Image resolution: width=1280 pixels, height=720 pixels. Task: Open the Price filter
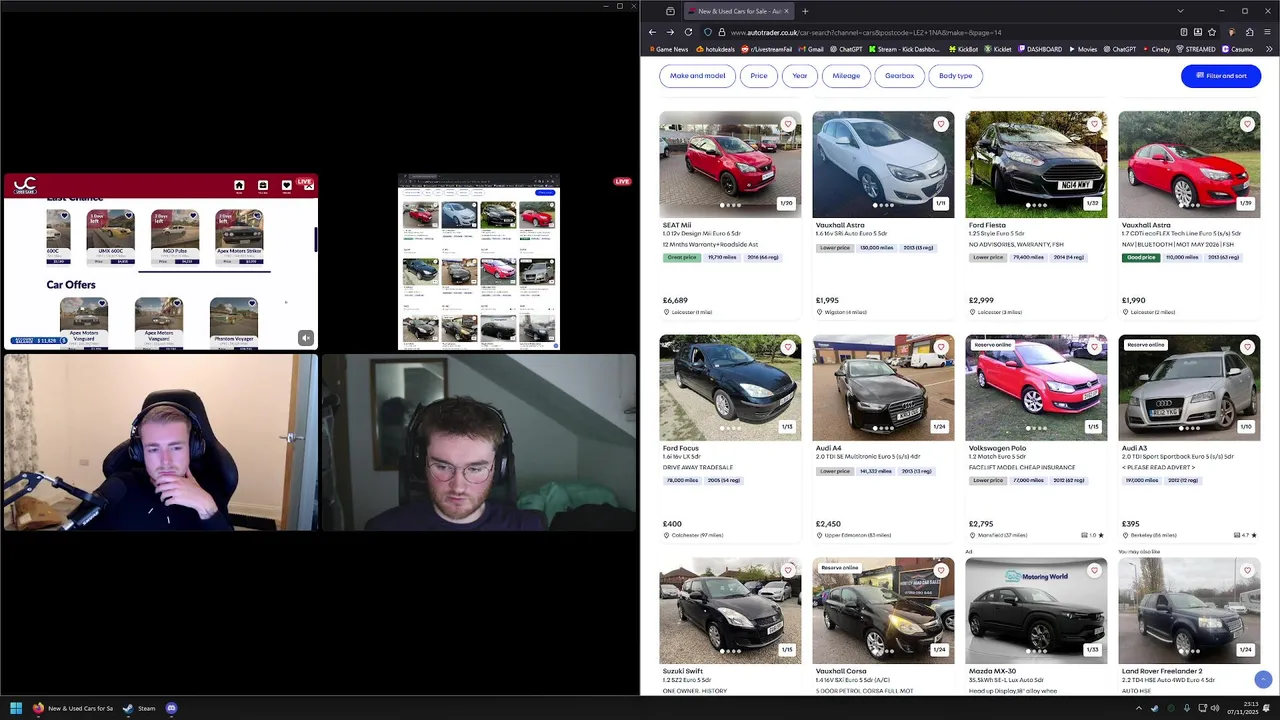[759, 76]
